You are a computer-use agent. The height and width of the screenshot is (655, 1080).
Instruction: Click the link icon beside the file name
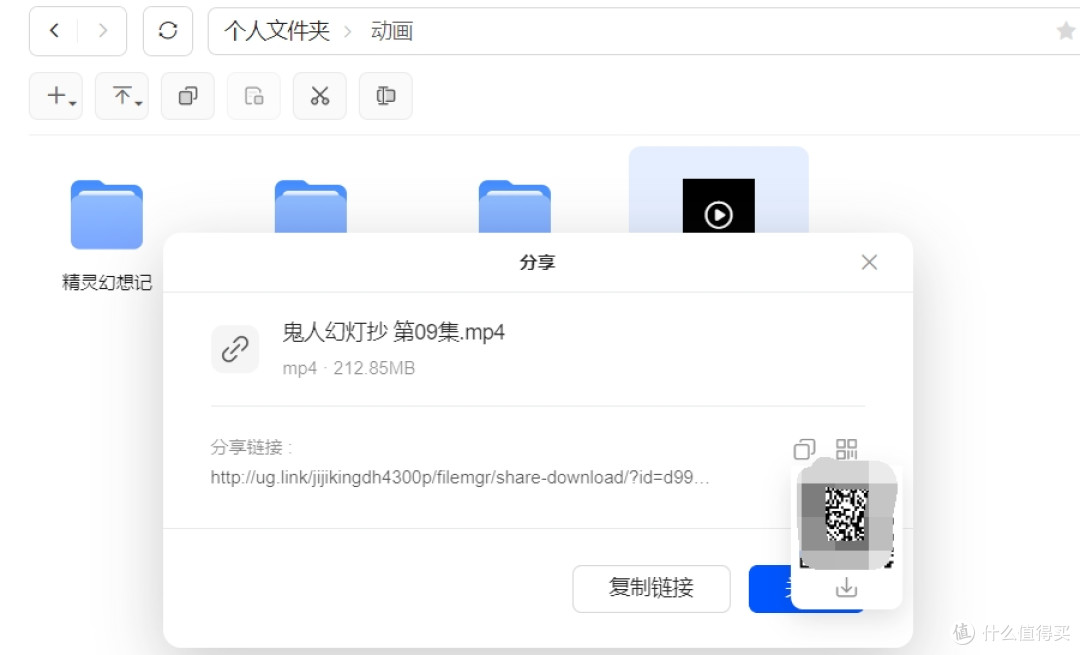(x=235, y=349)
